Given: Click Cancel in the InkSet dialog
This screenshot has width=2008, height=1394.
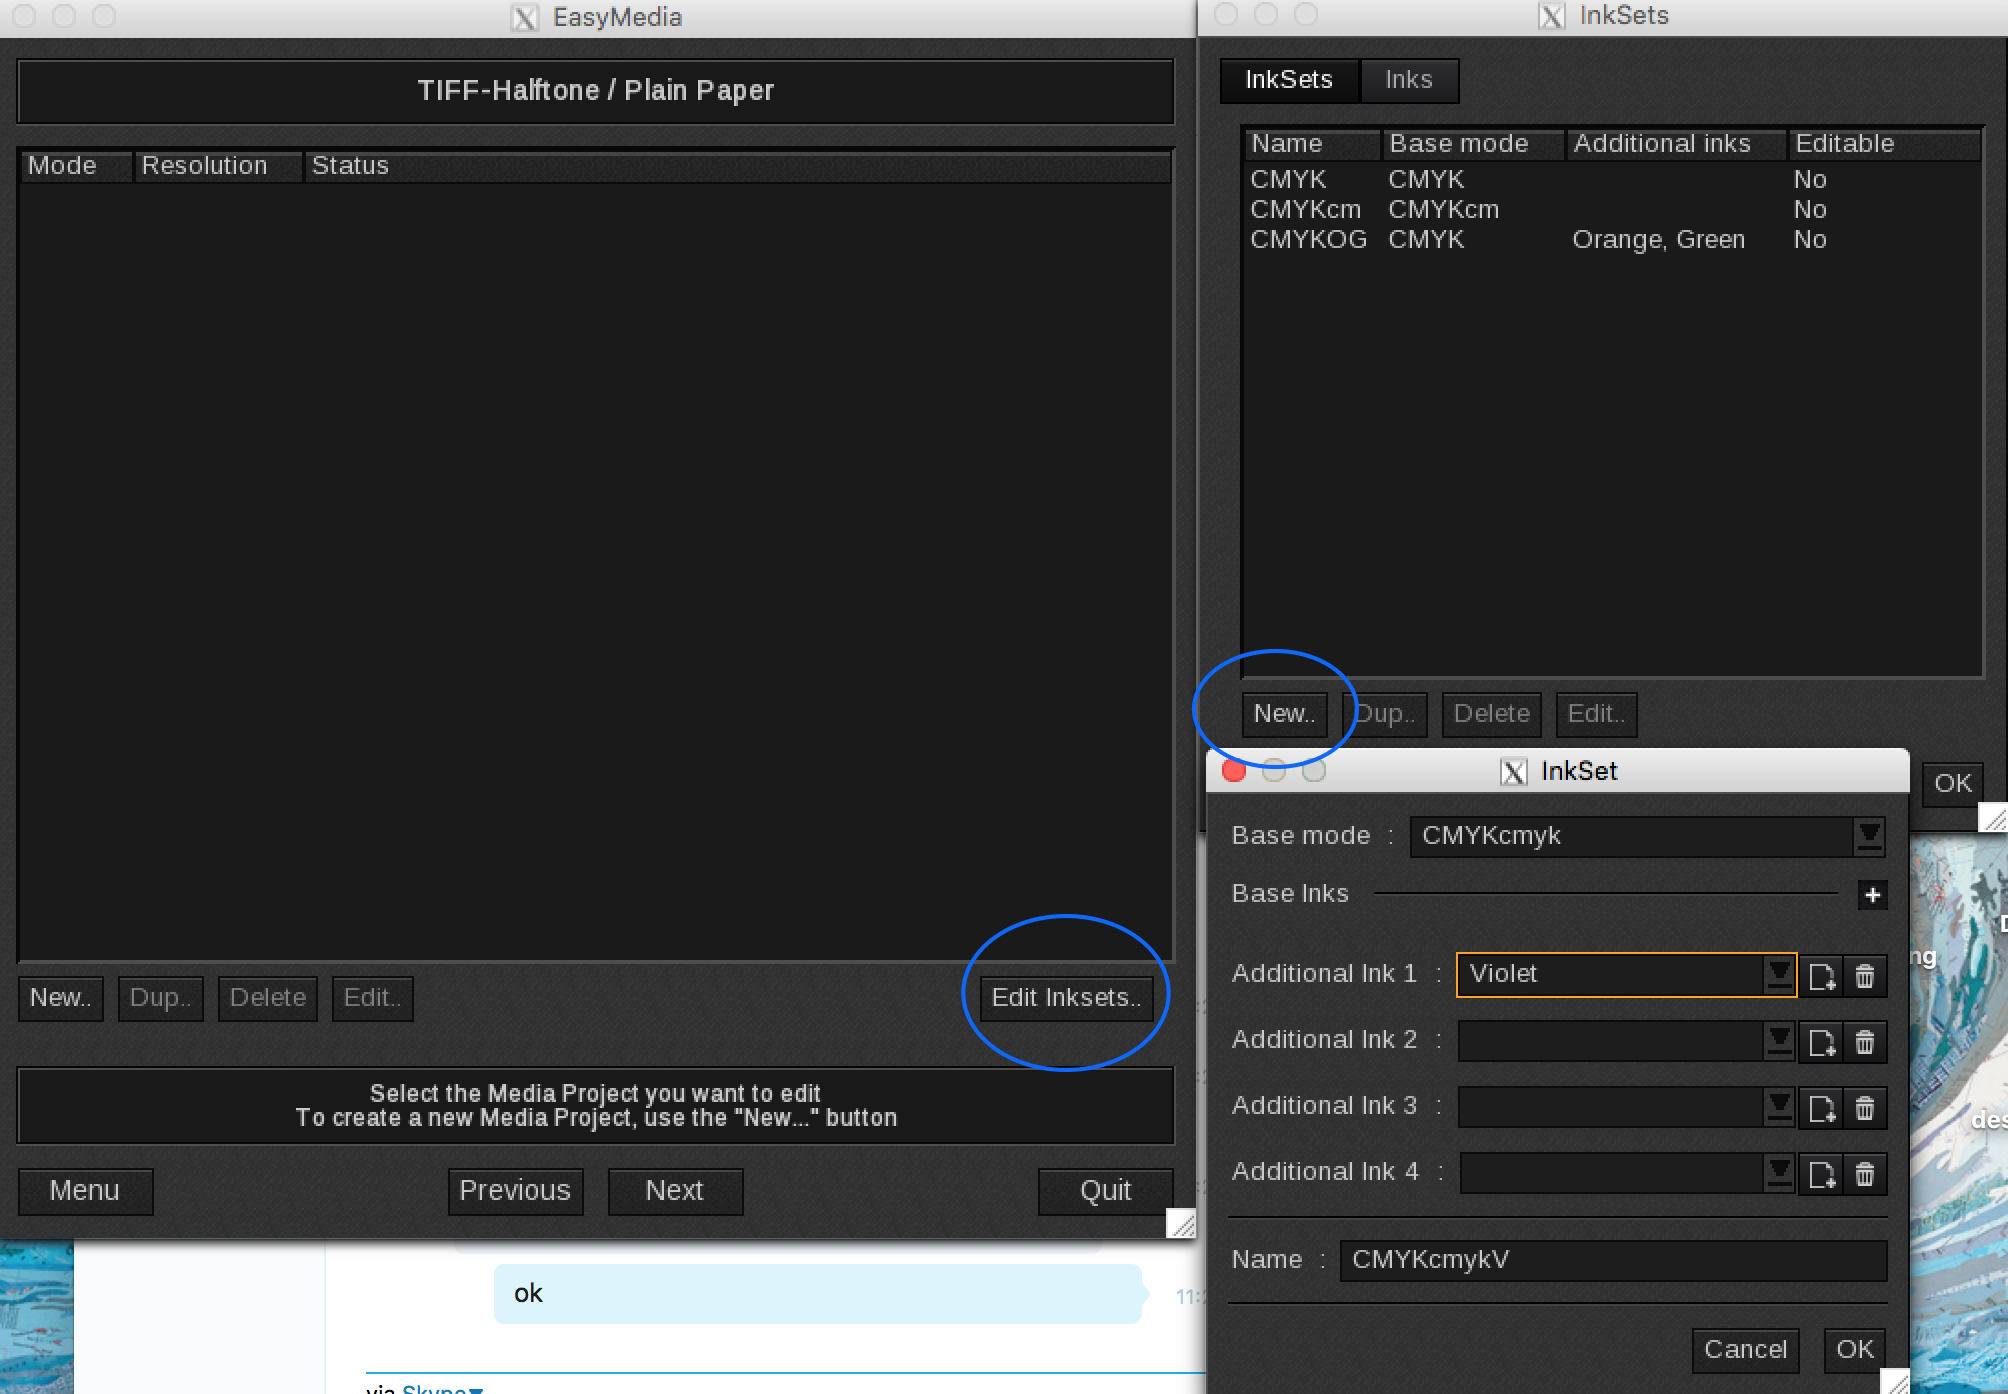Looking at the screenshot, I should [1745, 1350].
